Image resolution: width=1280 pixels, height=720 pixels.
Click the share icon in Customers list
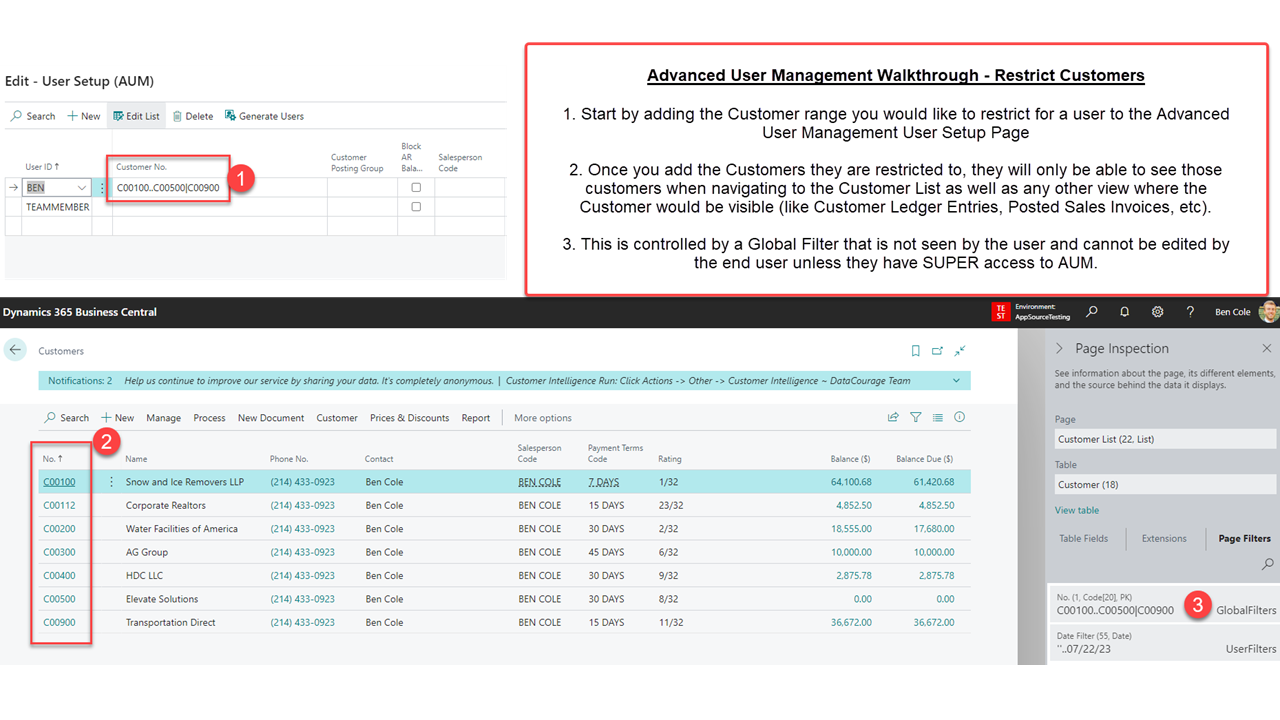pyautogui.click(x=893, y=418)
